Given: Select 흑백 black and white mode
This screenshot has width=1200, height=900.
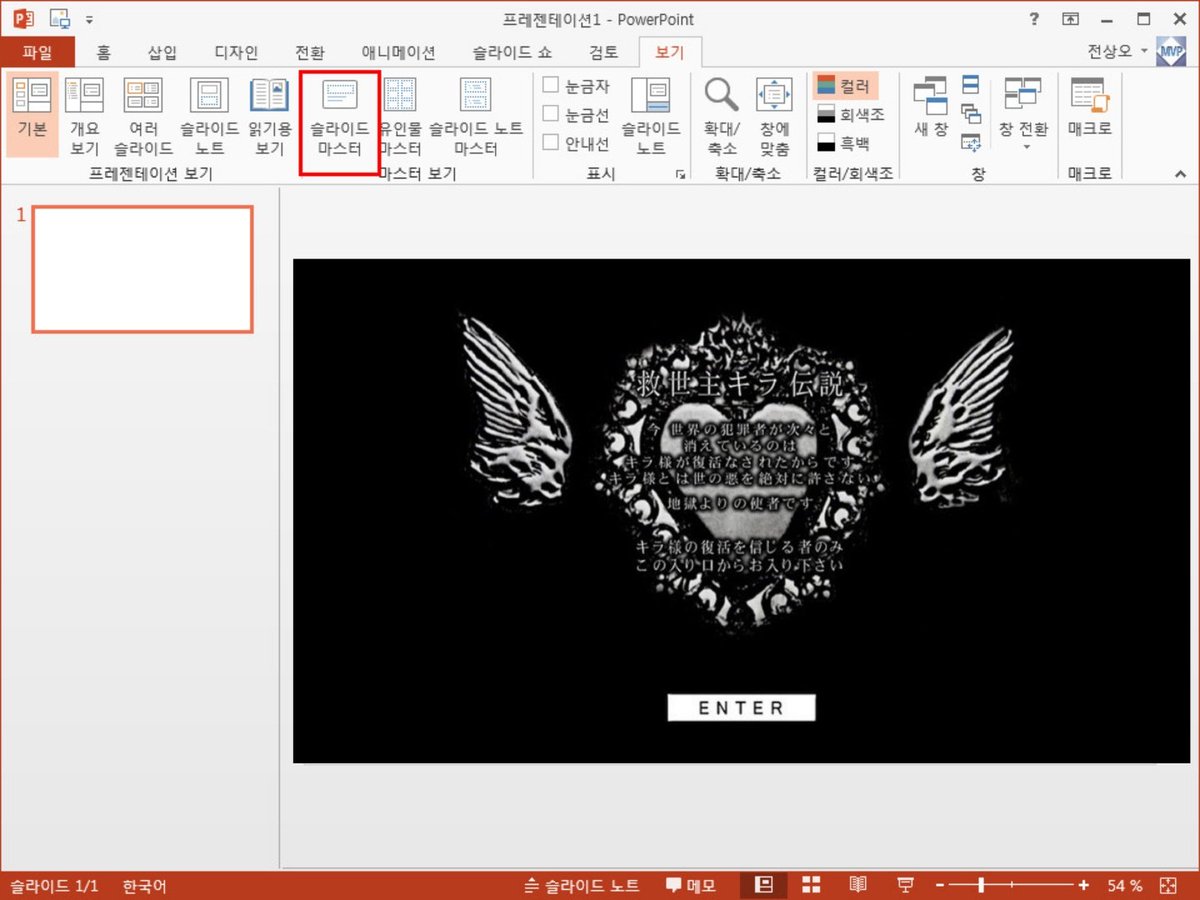Looking at the screenshot, I should click(844, 143).
